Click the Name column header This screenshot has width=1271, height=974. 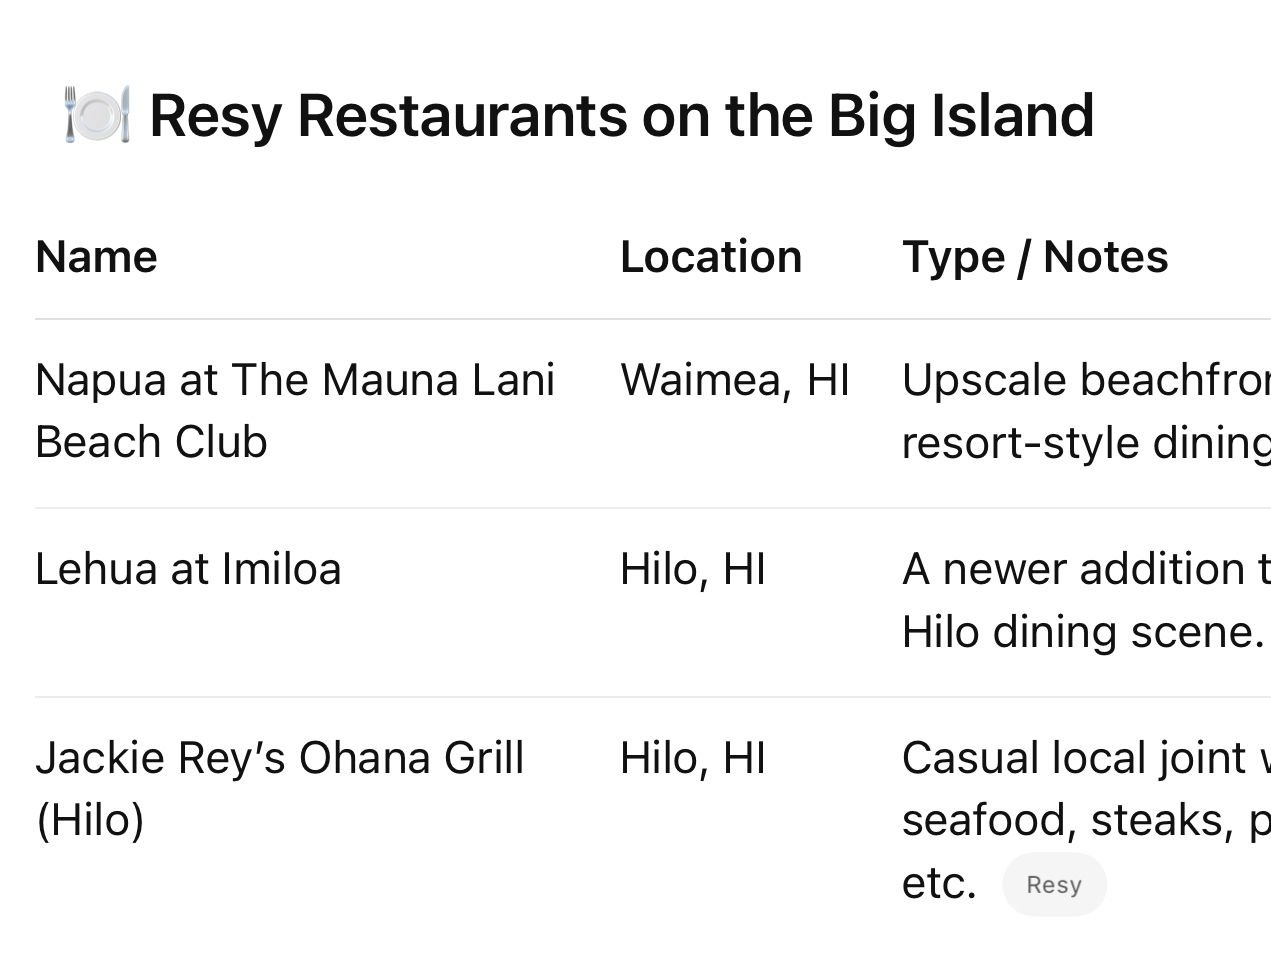[x=96, y=257]
